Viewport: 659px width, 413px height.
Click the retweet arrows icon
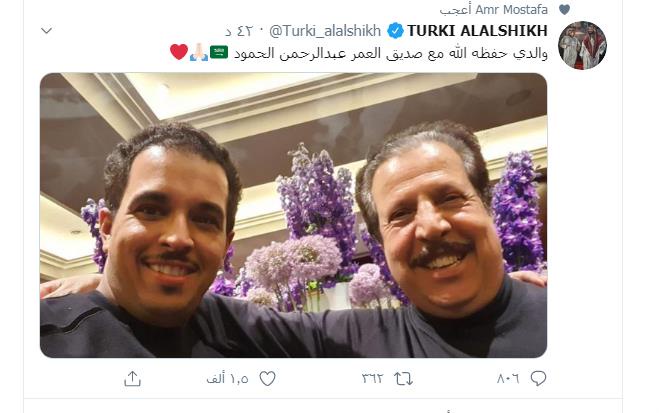point(403,379)
